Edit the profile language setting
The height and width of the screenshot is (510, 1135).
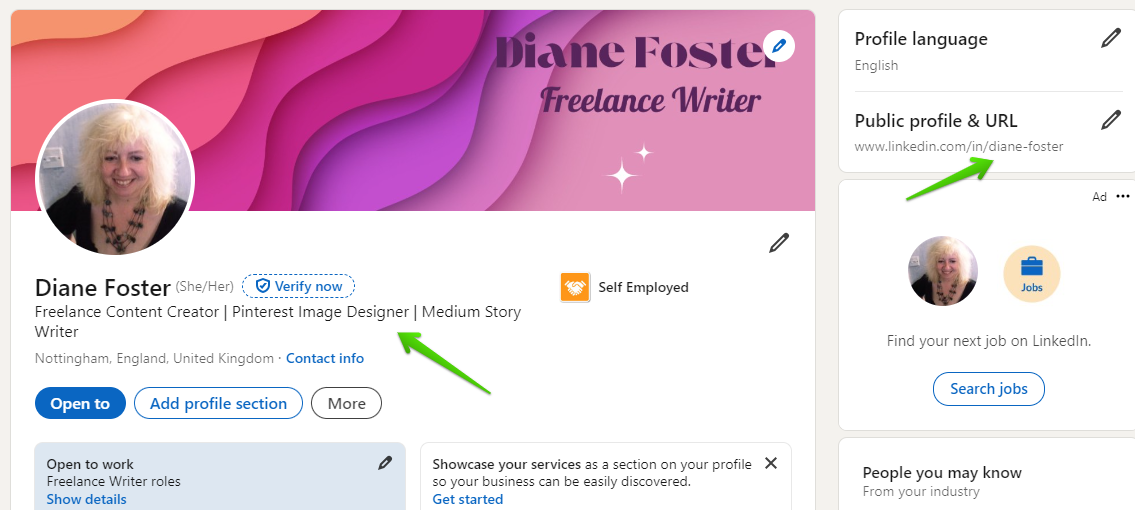[1110, 39]
